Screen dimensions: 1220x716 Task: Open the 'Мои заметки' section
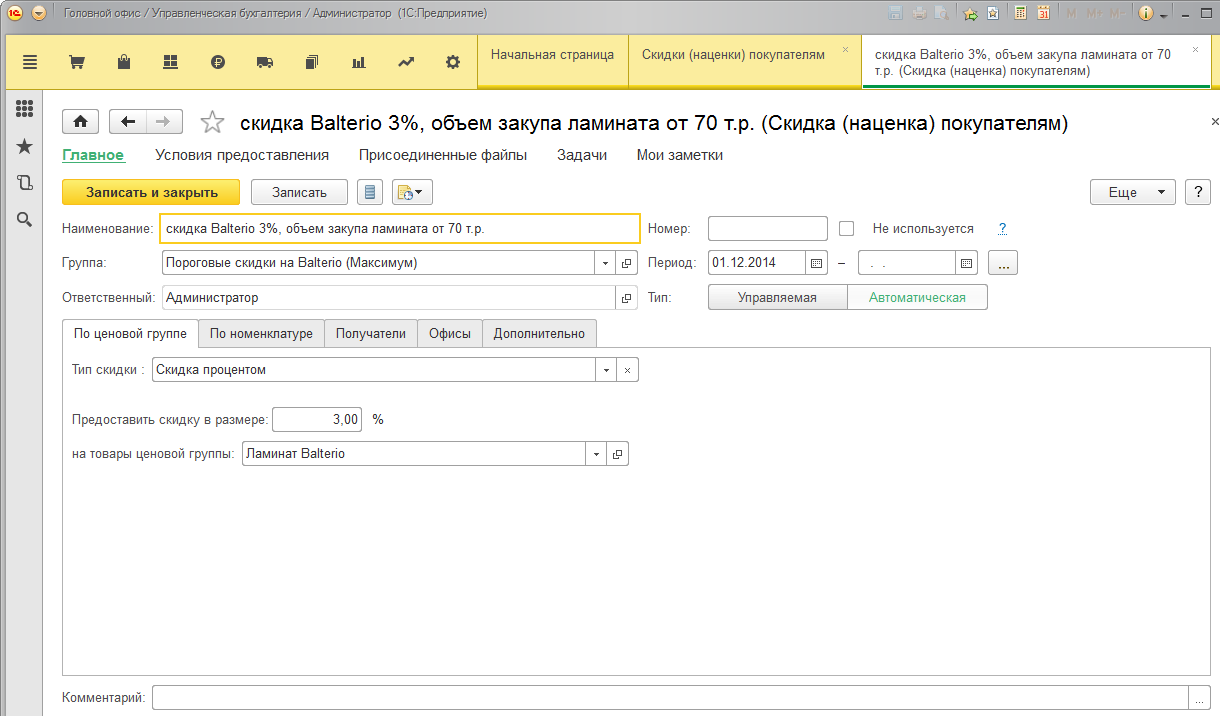680,155
